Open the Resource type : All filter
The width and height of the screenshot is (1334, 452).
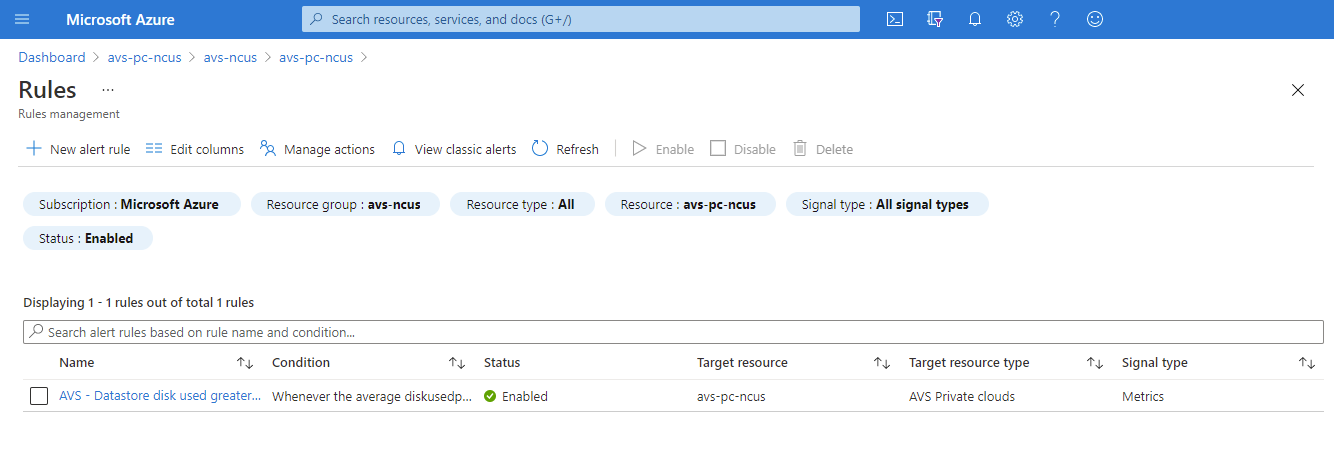point(522,204)
